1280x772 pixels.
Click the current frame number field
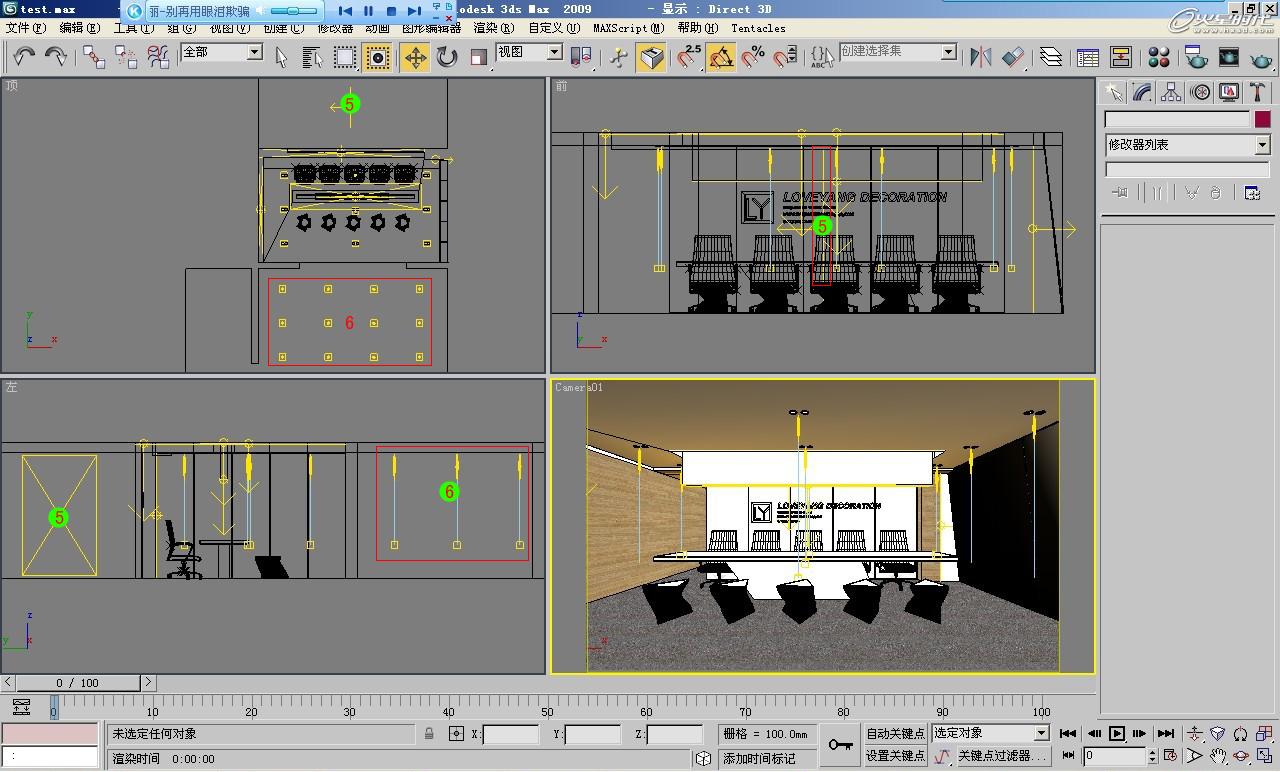1114,756
